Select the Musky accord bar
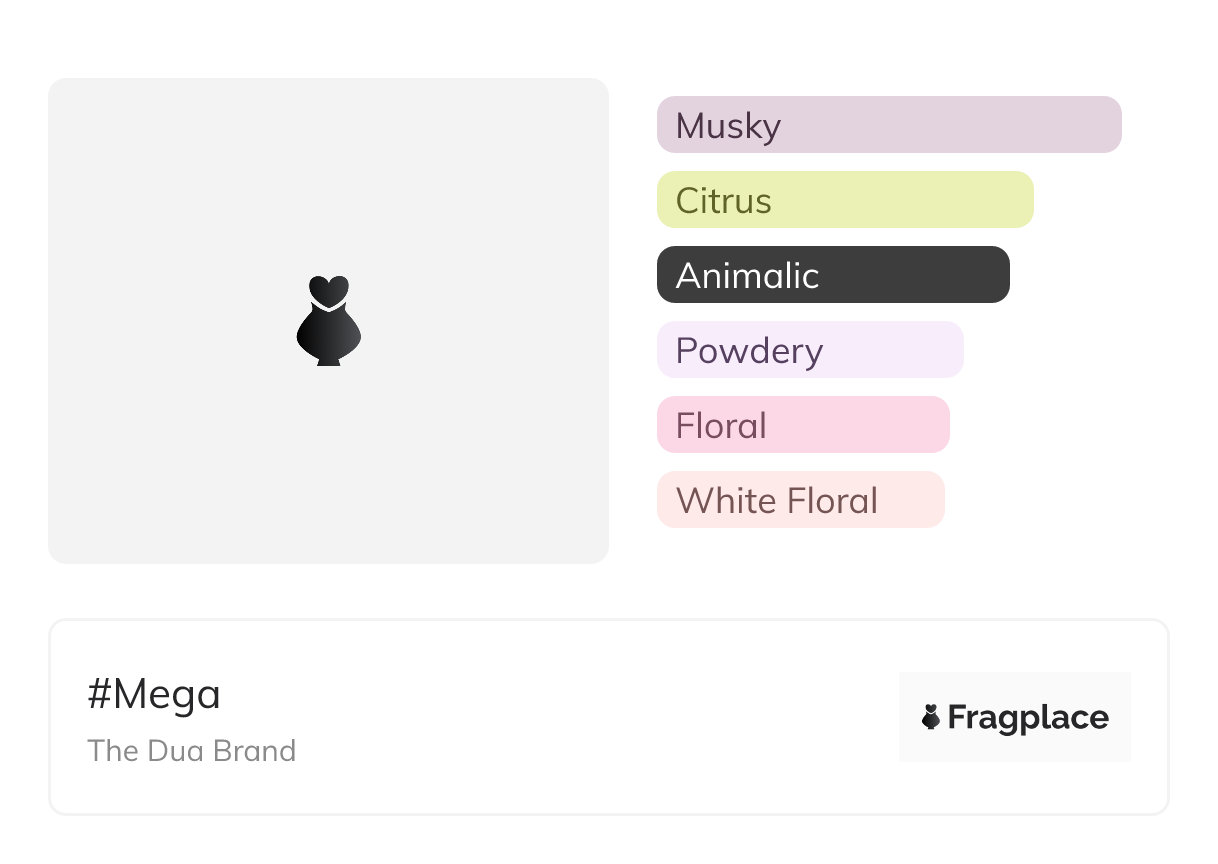 click(889, 125)
